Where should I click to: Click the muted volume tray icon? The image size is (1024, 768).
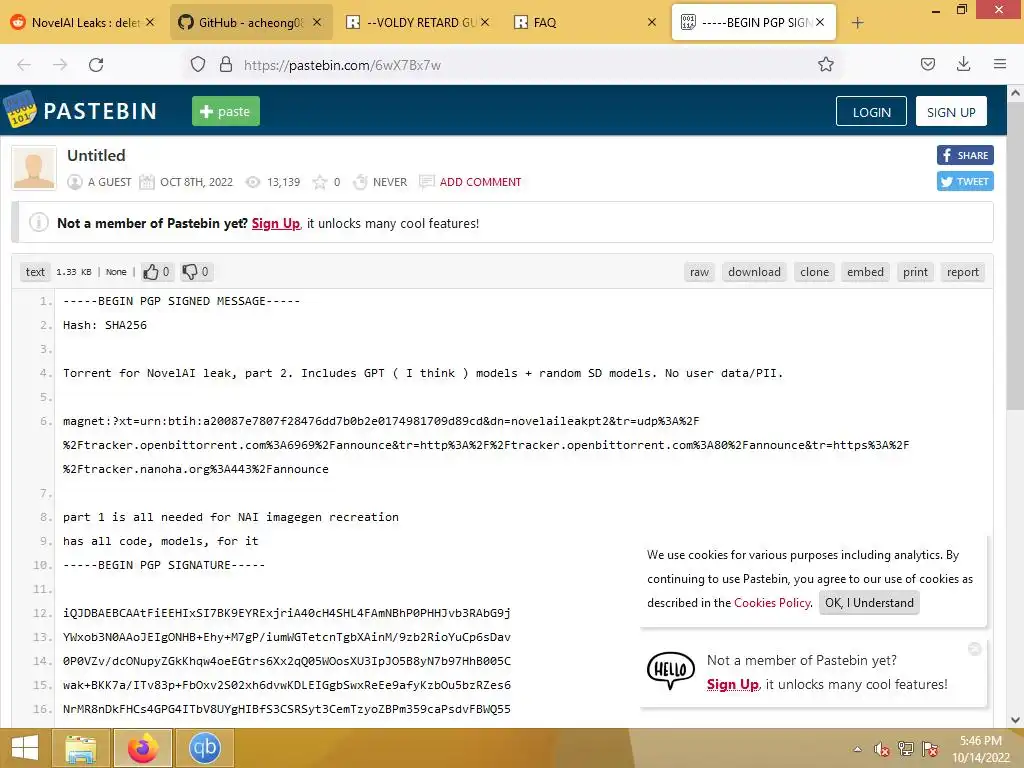click(x=882, y=749)
